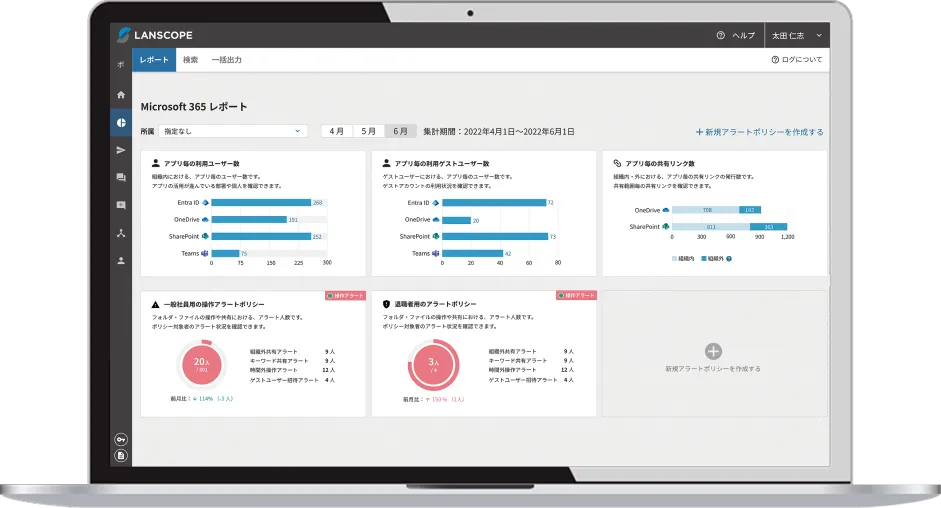
Task: Click the 組織外 legend swatch
Action: click(x=704, y=259)
